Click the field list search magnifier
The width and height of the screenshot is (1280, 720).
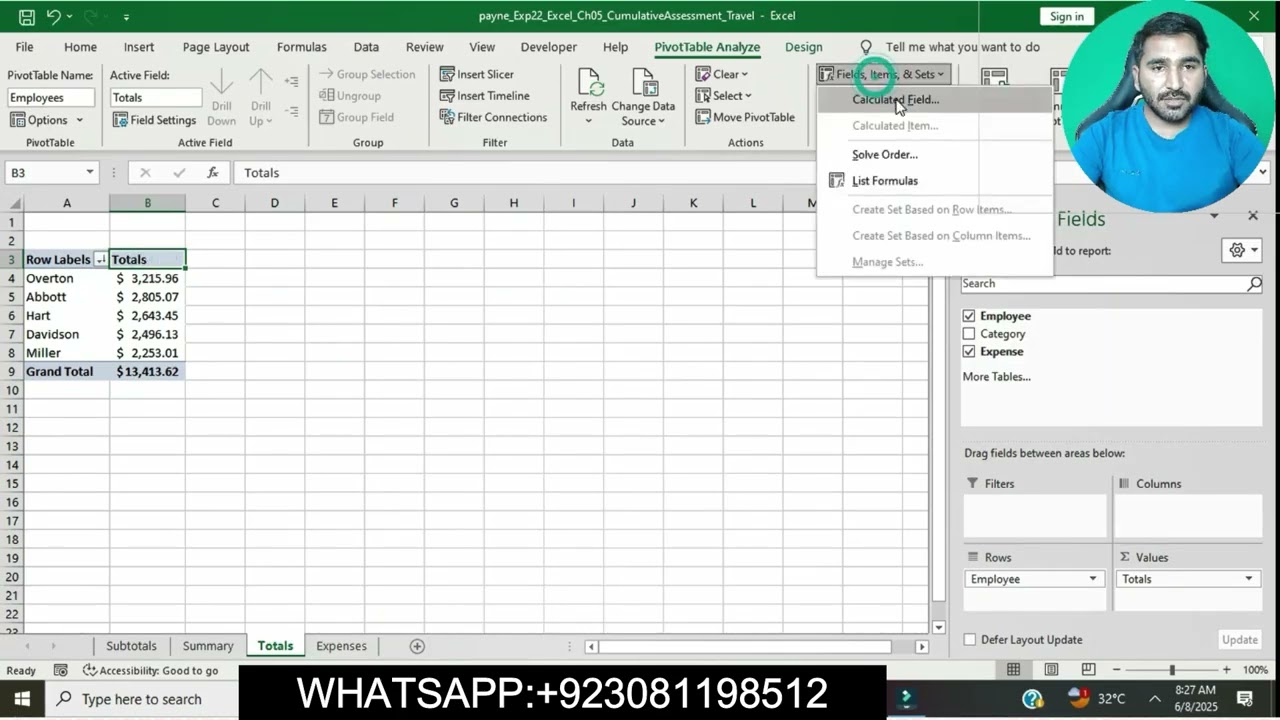click(1254, 284)
